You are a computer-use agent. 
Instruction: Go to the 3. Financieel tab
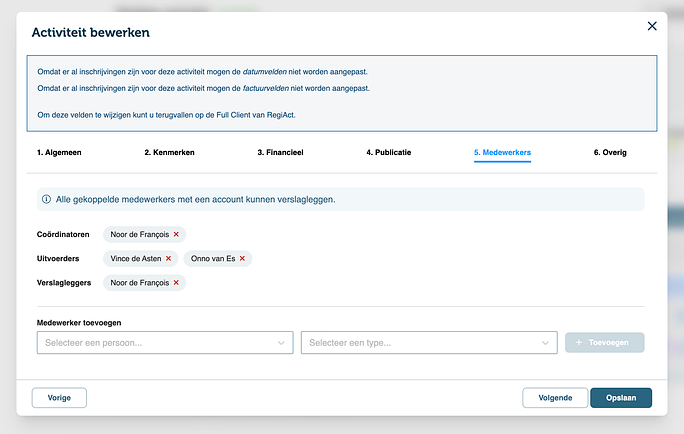[280, 153]
